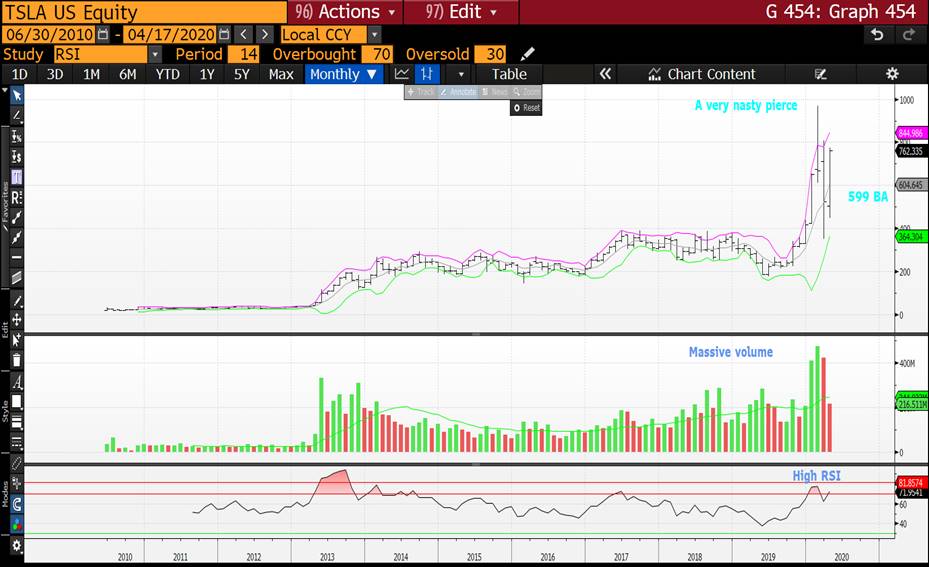Image resolution: width=929 pixels, height=567 pixels.
Task: Open the Local CCY currency dropdown
Action: coord(374,35)
